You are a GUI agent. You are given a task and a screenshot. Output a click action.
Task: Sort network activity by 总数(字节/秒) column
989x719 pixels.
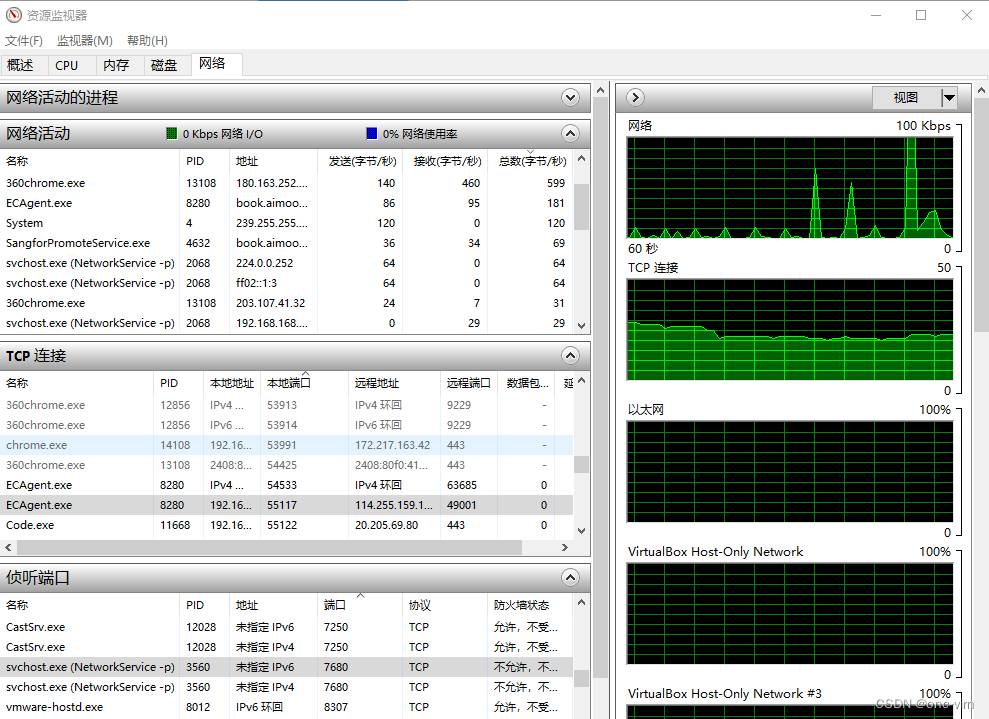[532, 161]
